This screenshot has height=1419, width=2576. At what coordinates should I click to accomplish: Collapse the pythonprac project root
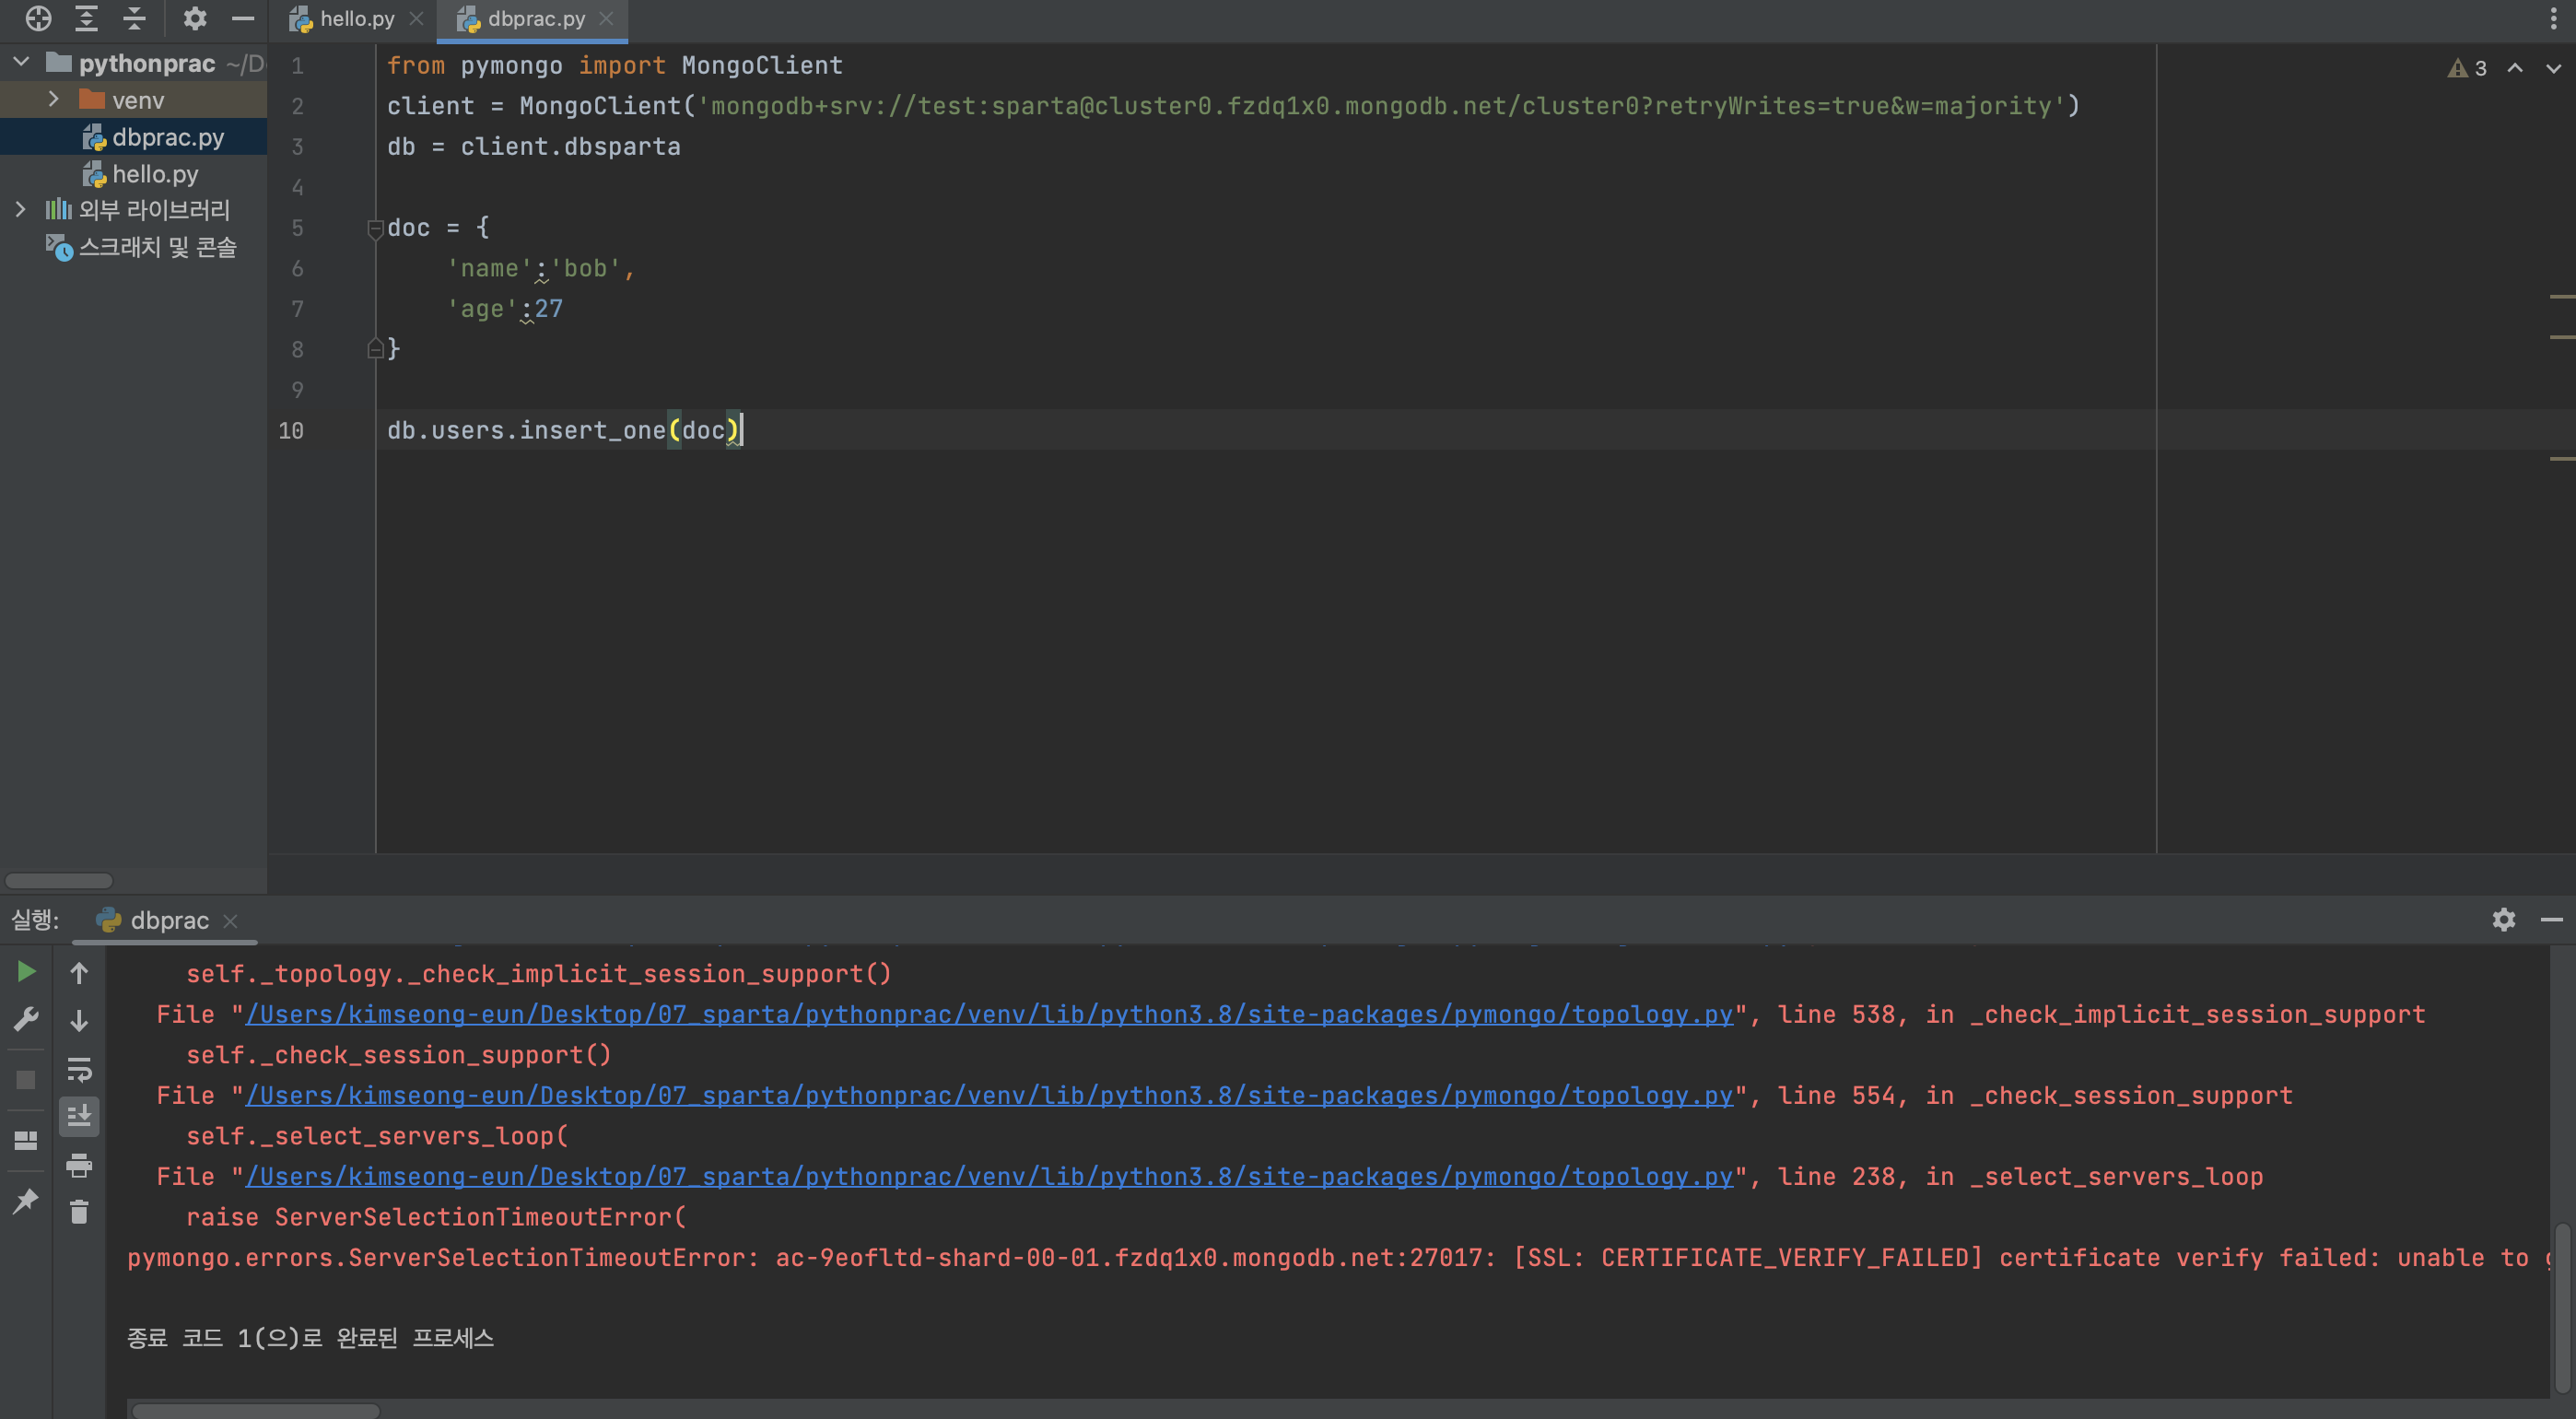[21, 63]
